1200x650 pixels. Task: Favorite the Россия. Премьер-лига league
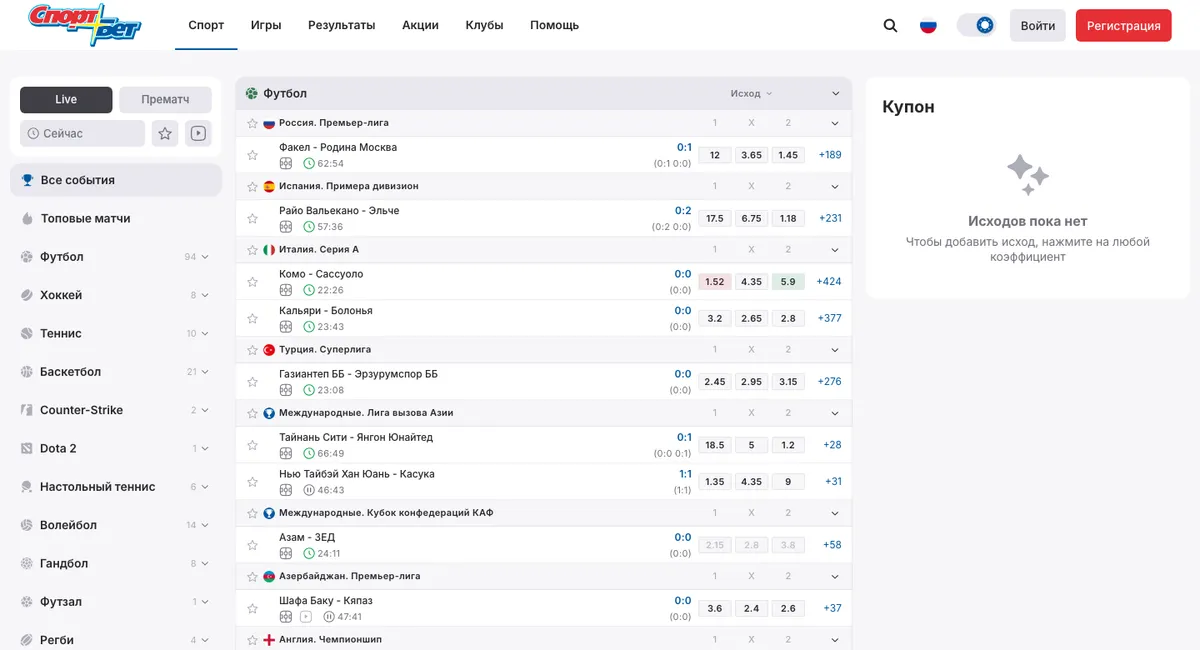[x=253, y=123]
